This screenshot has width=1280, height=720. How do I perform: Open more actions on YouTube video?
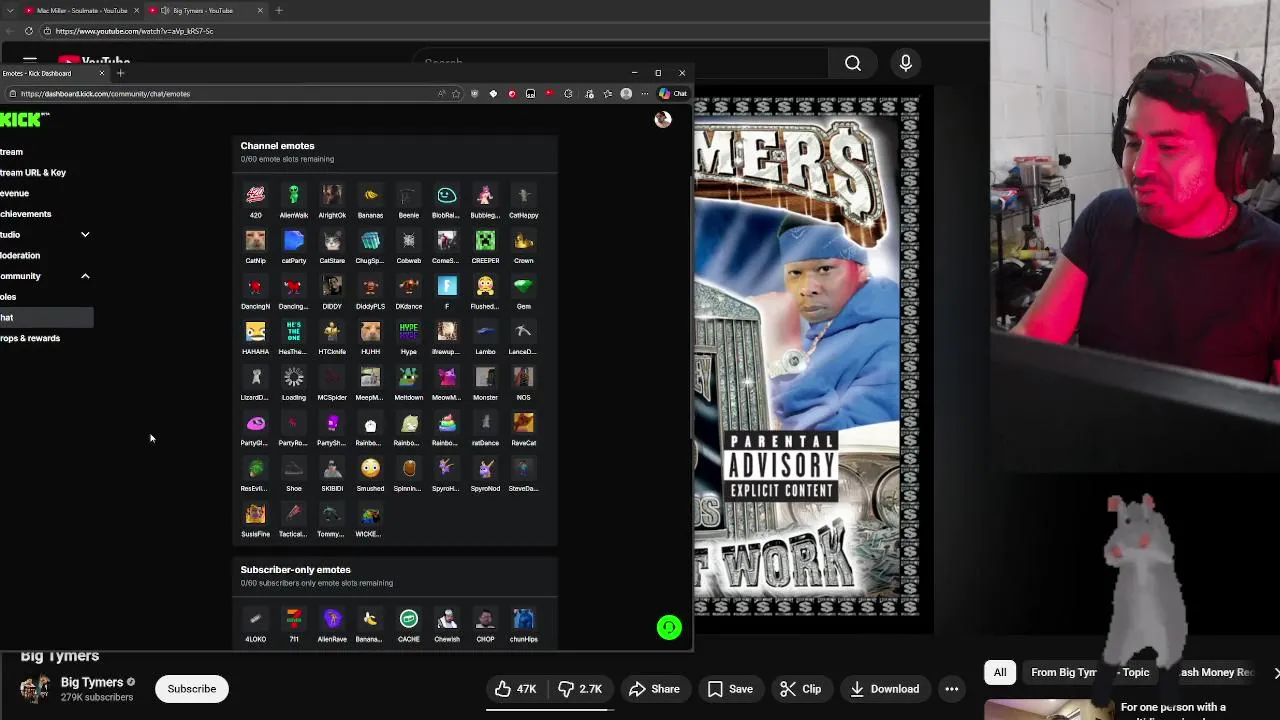coord(952,689)
